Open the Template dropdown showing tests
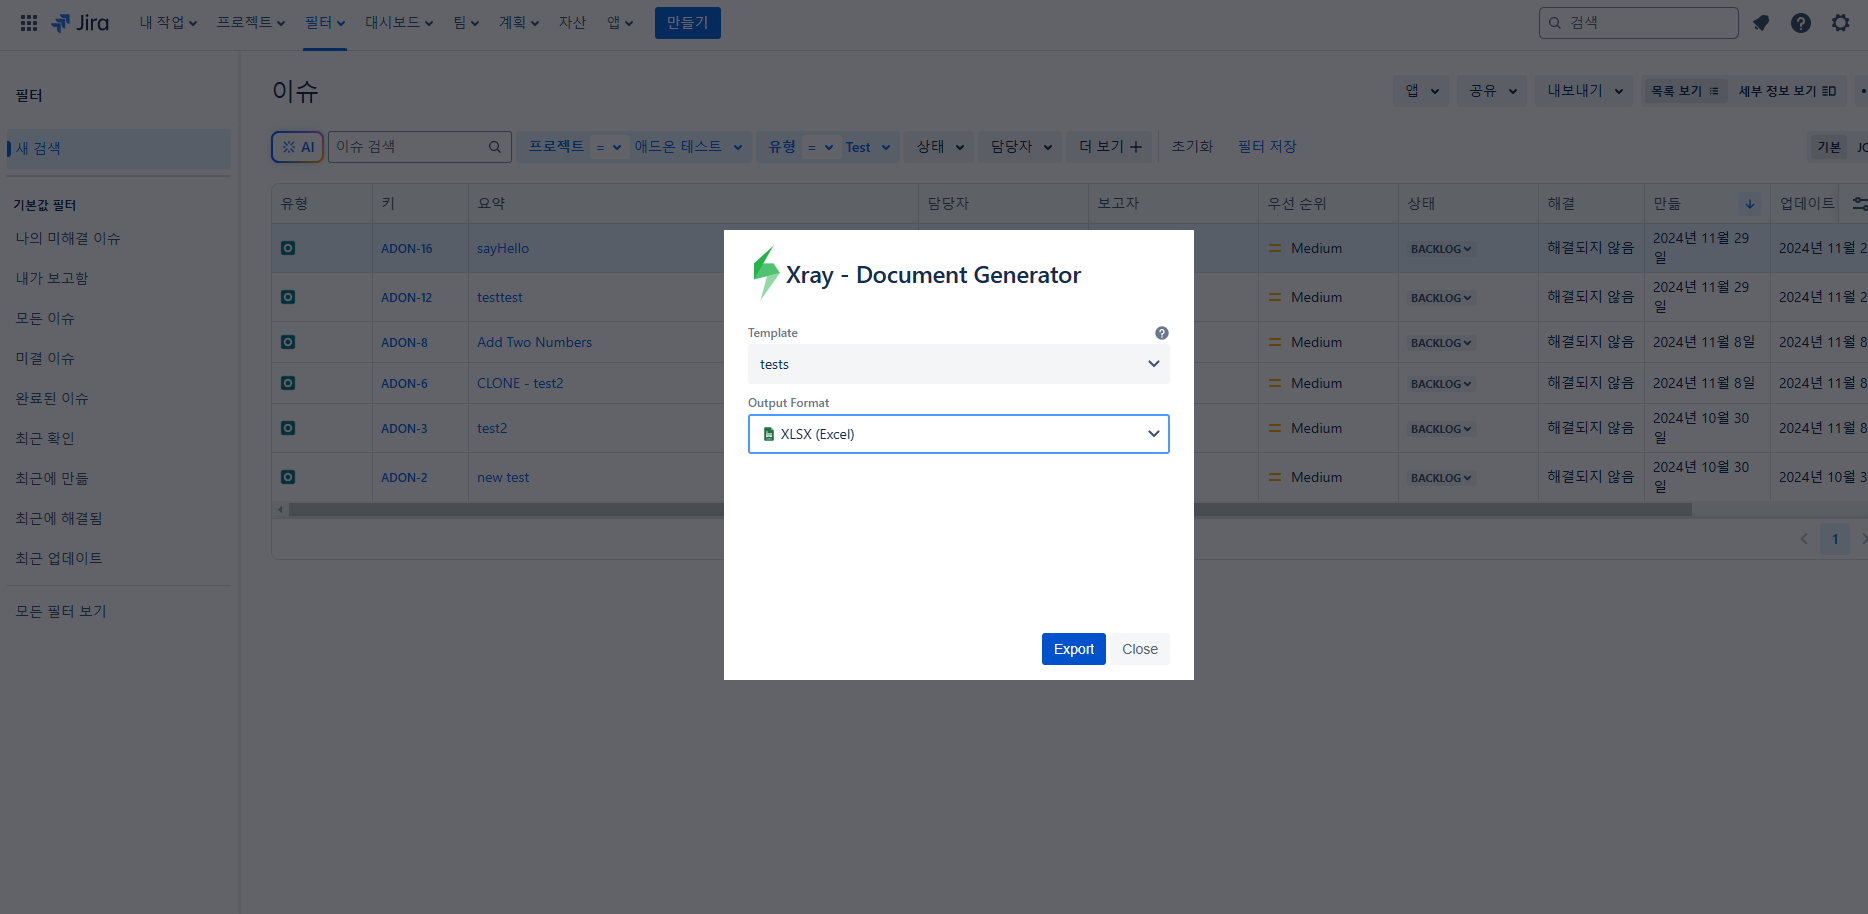 958,364
